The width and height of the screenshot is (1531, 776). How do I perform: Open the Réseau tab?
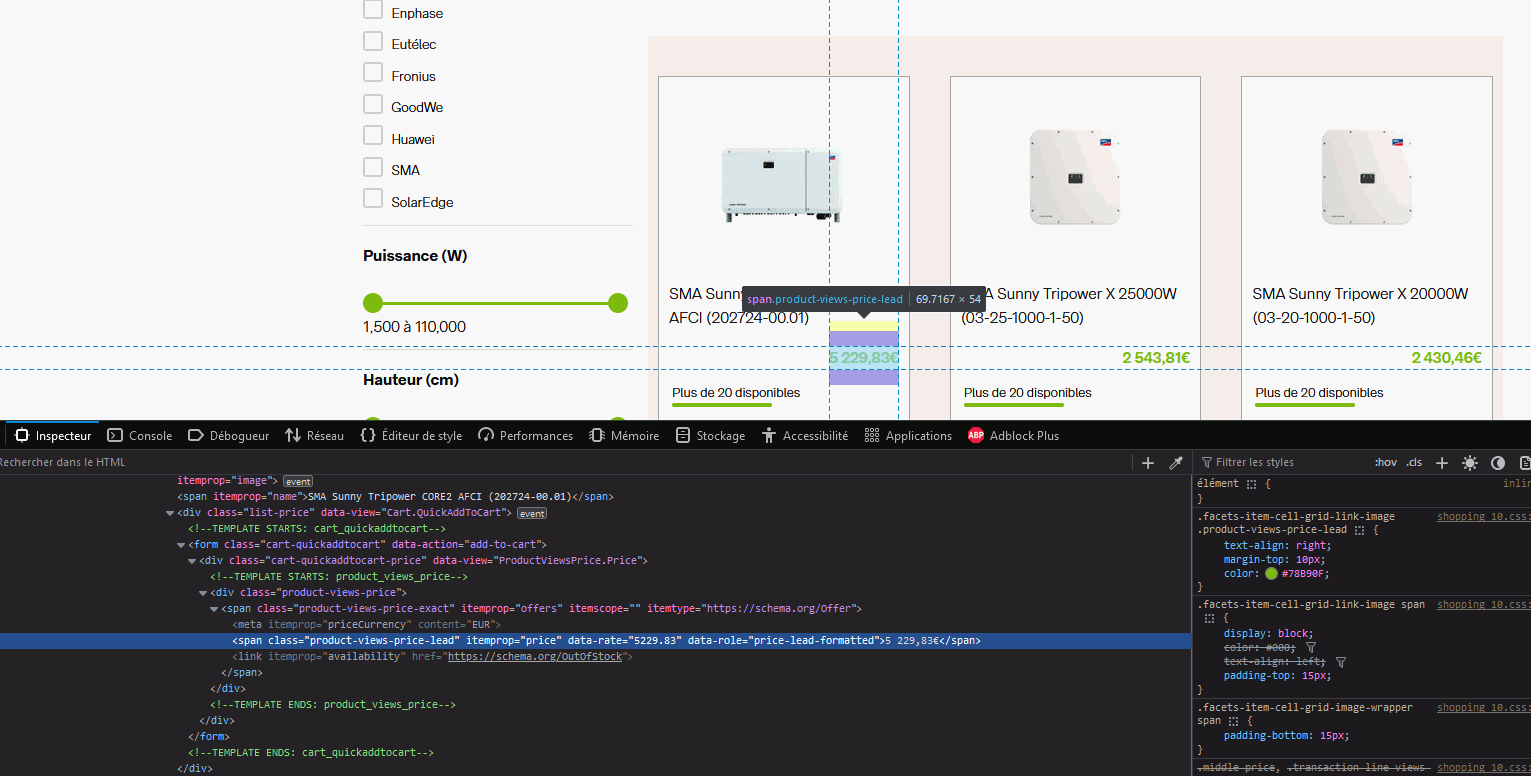tap(314, 436)
